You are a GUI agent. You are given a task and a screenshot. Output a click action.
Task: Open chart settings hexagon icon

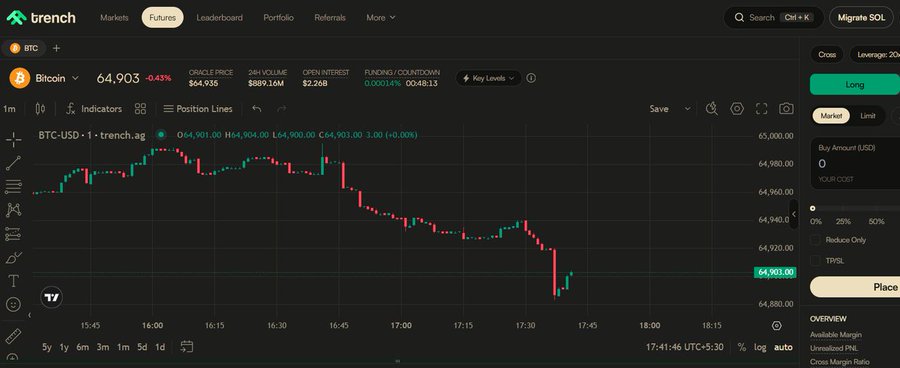pyautogui.click(x=737, y=109)
